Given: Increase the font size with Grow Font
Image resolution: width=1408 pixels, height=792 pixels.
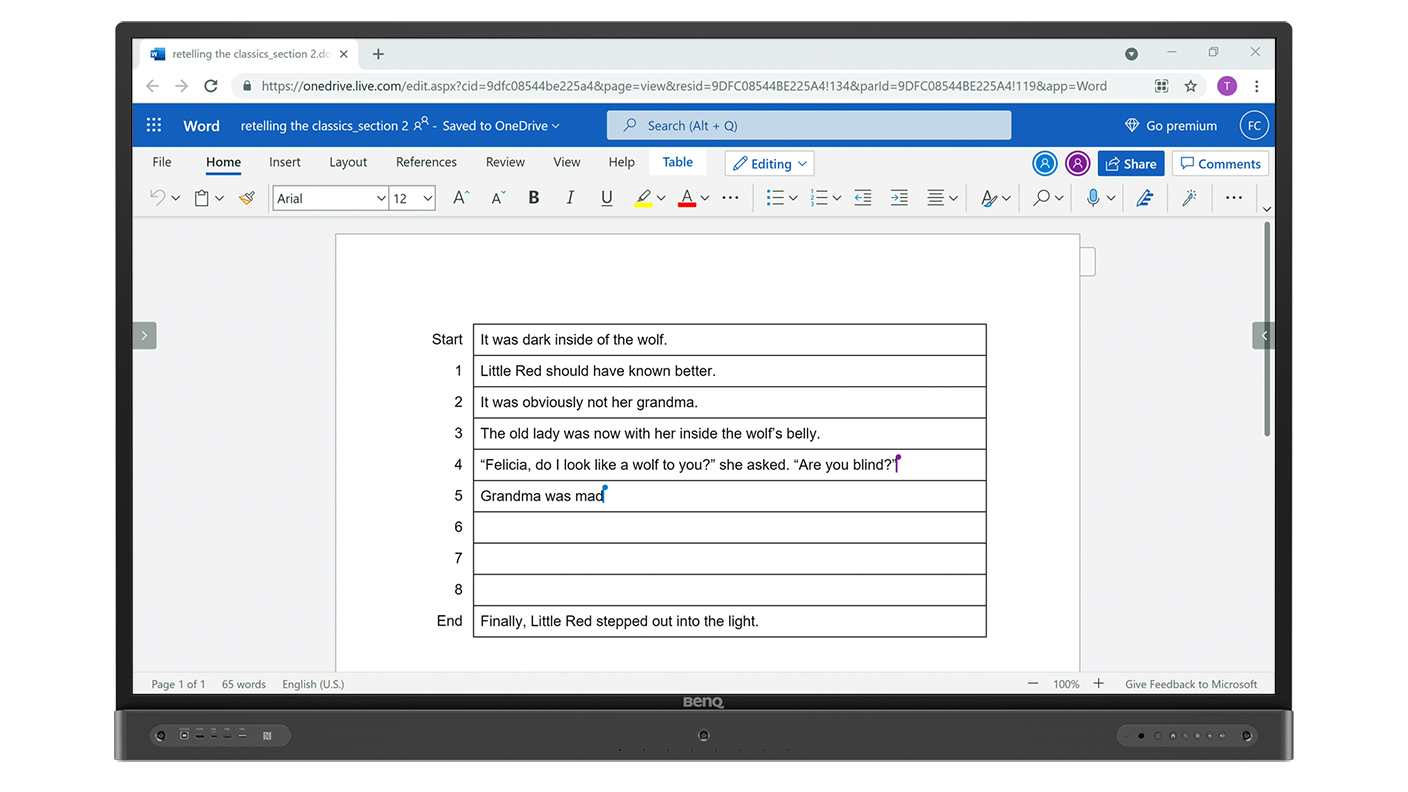Looking at the screenshot, I should tap(459, 197).
